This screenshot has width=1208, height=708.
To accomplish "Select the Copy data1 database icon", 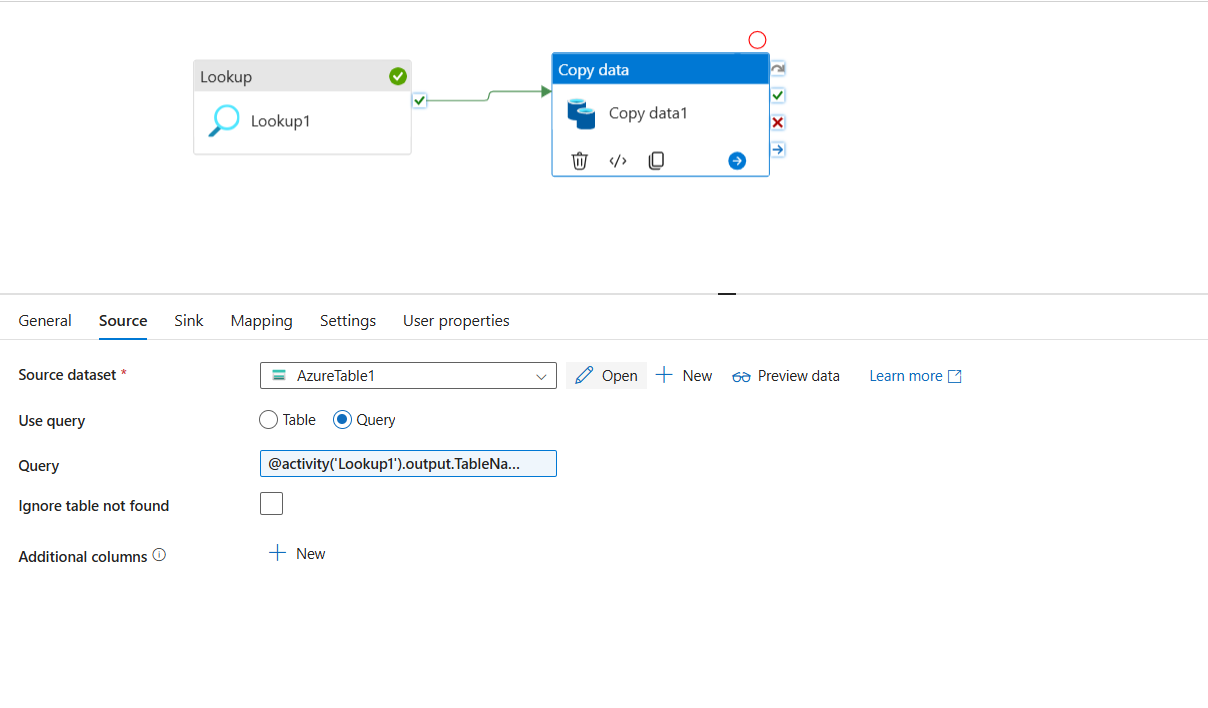I will [x=581, y=113].
